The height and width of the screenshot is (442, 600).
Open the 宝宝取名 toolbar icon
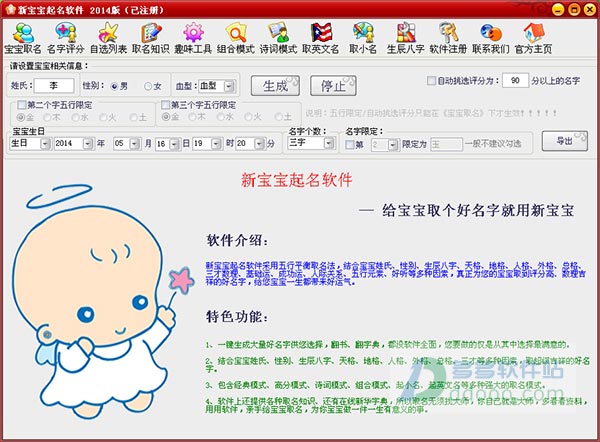pos(23,38)
